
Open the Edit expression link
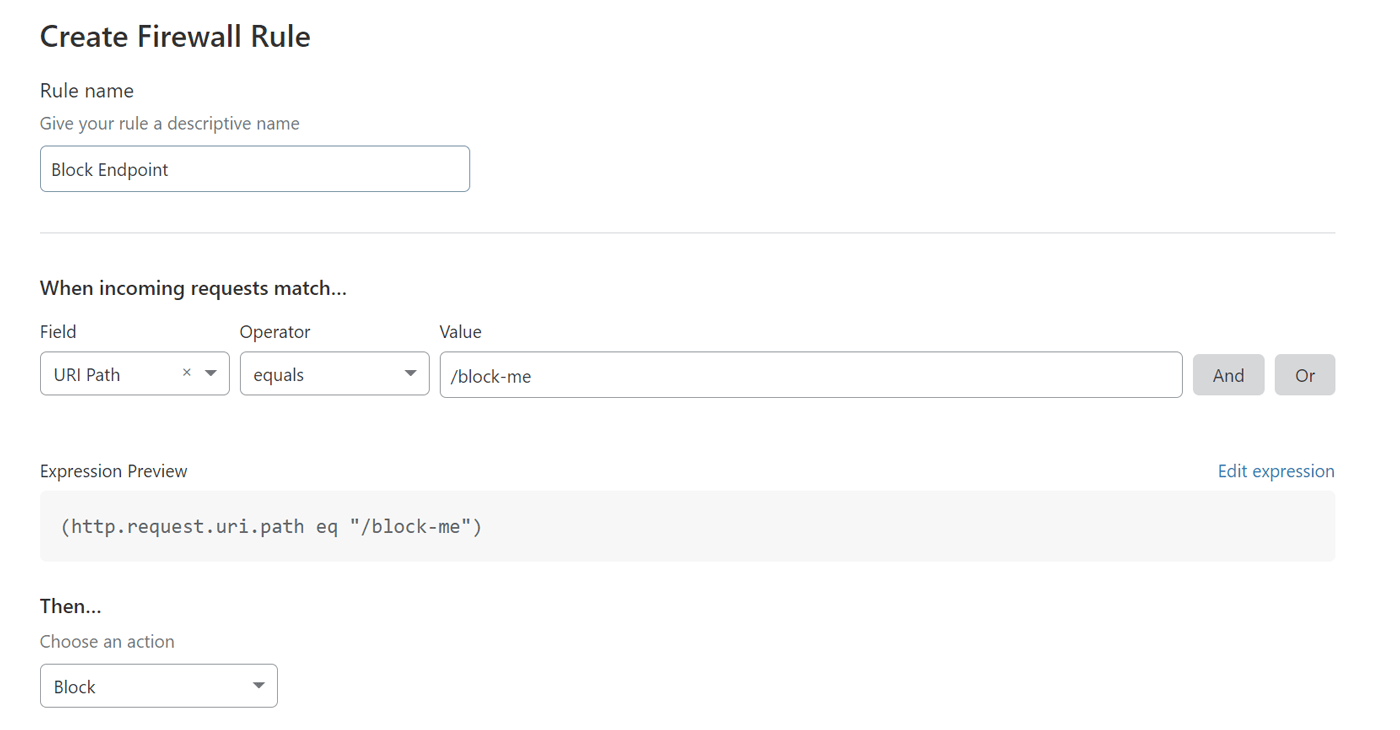(1276, 471)
